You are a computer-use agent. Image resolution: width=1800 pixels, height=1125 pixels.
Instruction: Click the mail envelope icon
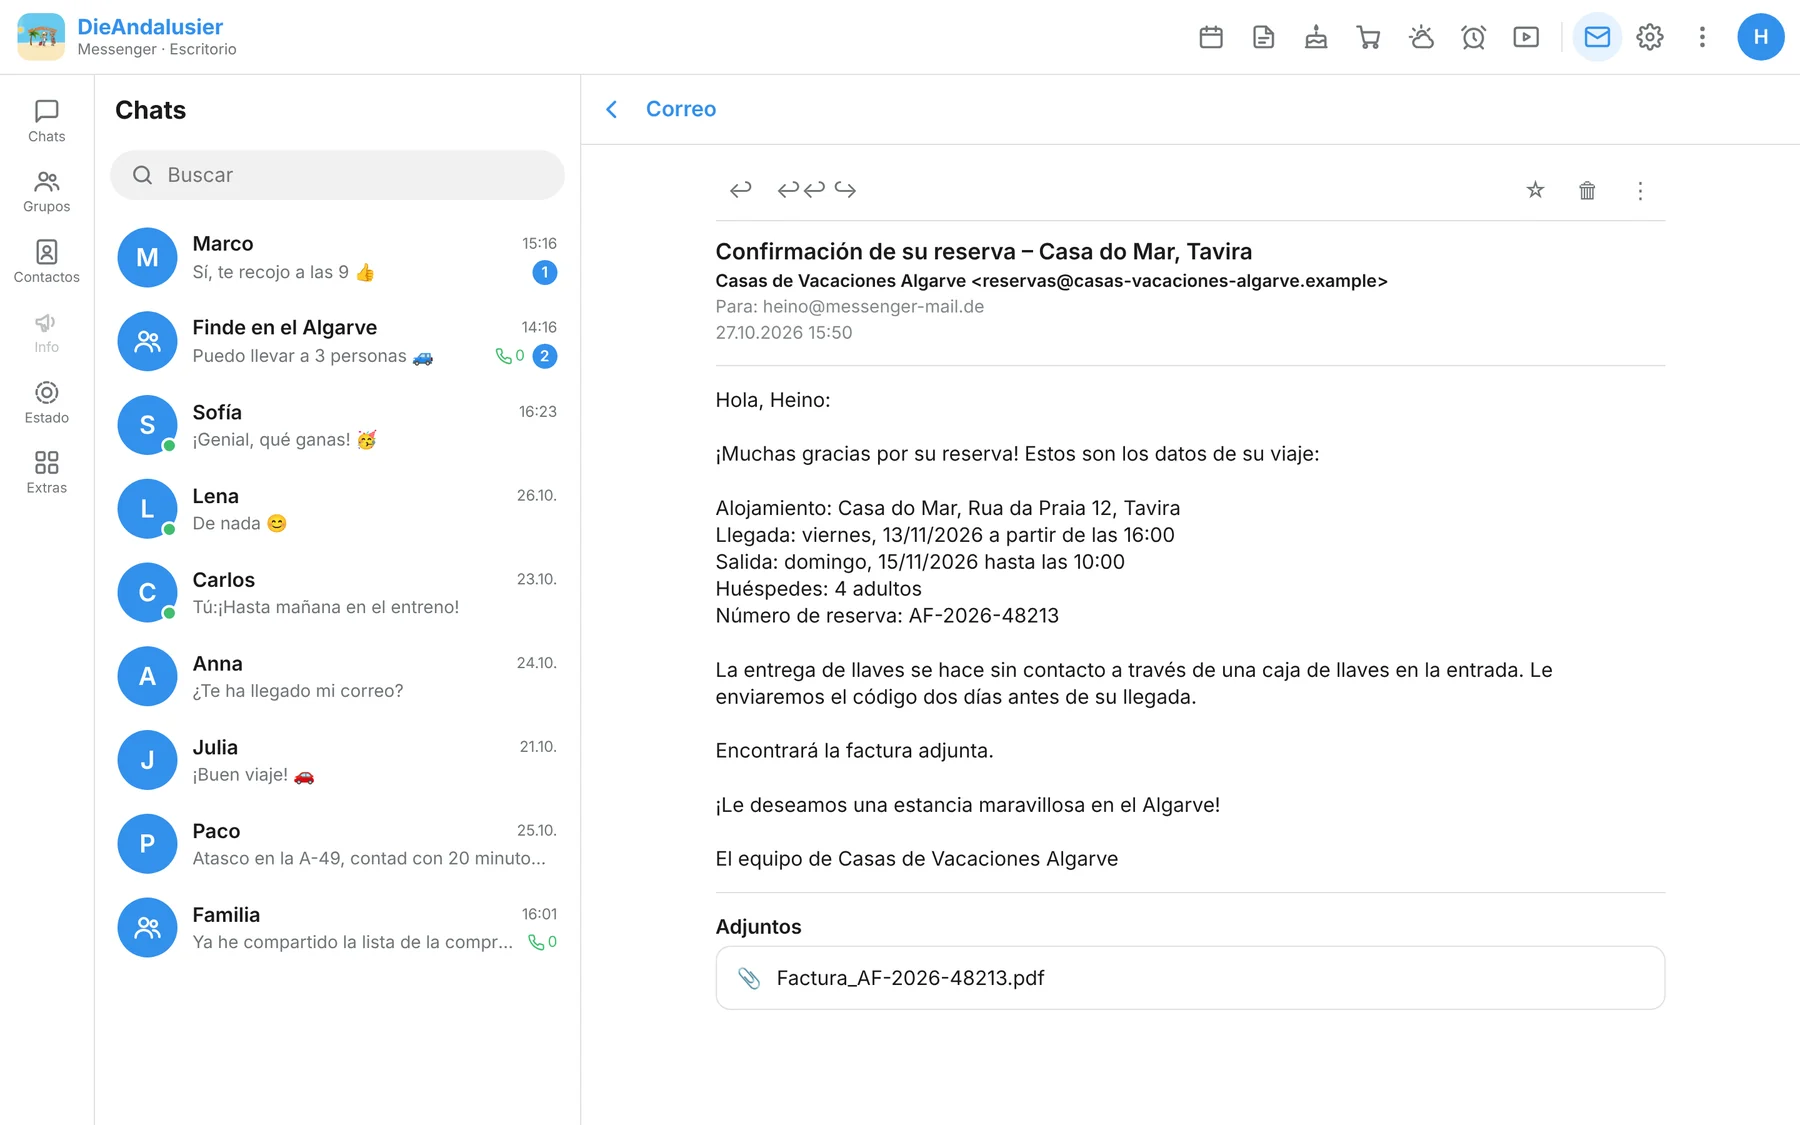[x=1597, y=37]
